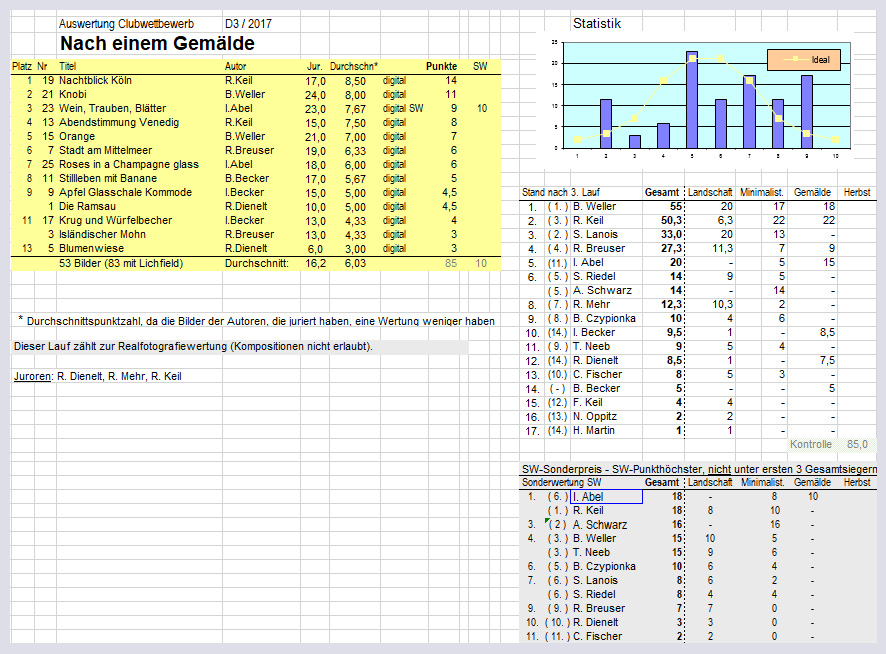Select the "85,0" Kontrolle value
Image resolution: width=886 pixels, height=654 pixels.
(x=857, y=444)
